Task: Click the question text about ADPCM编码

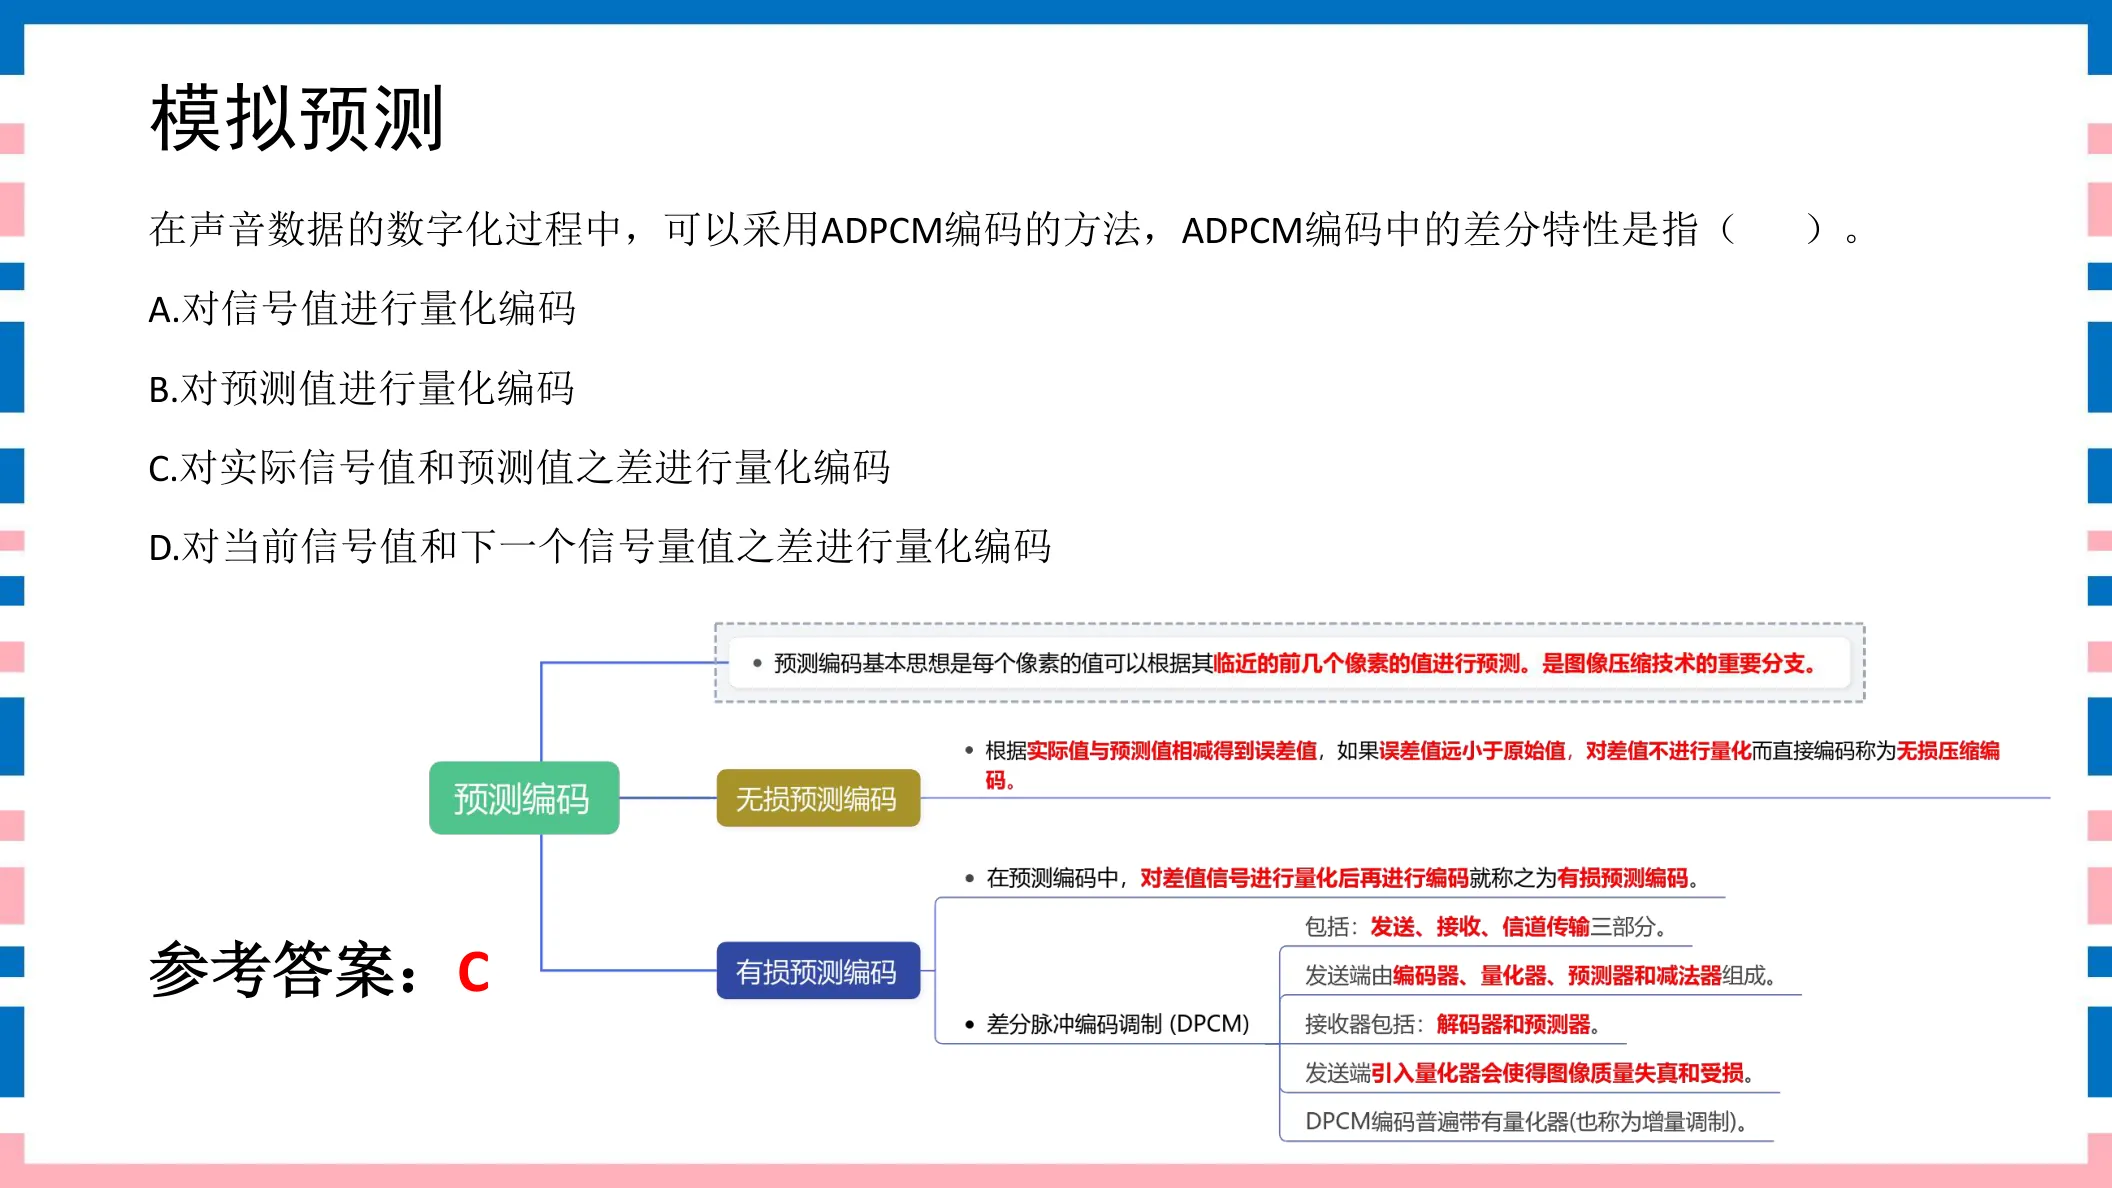Action: (1005, 229)
